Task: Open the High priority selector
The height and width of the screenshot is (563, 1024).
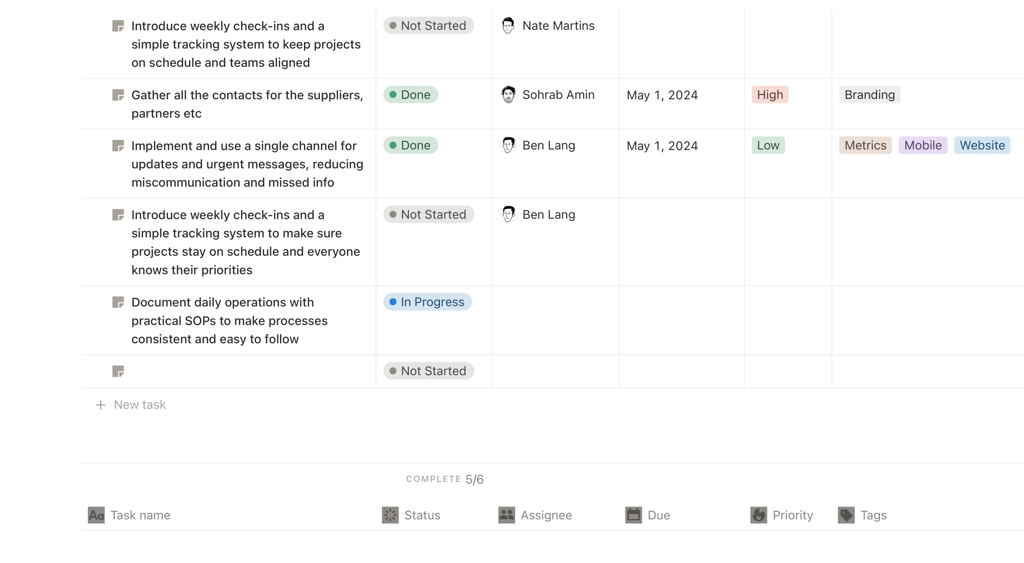Action: pos(770,95)
